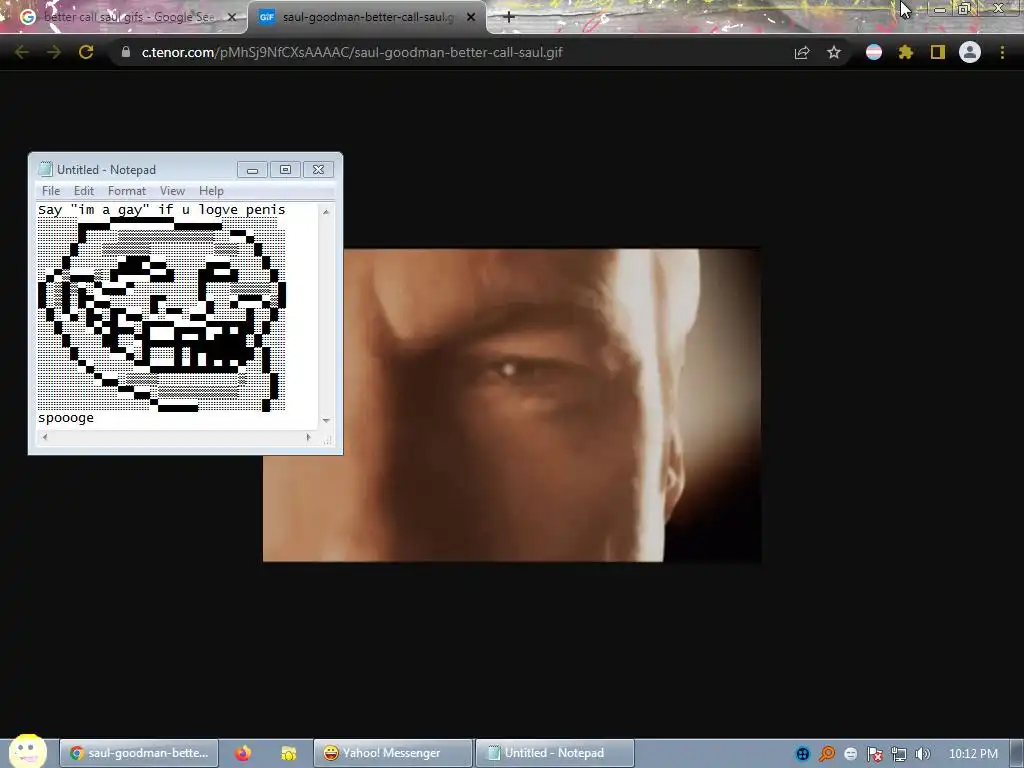Click Notepad scroll down arrow
Image resolution: width=1024 pixels, height=768 pixels.
[326, 421]
